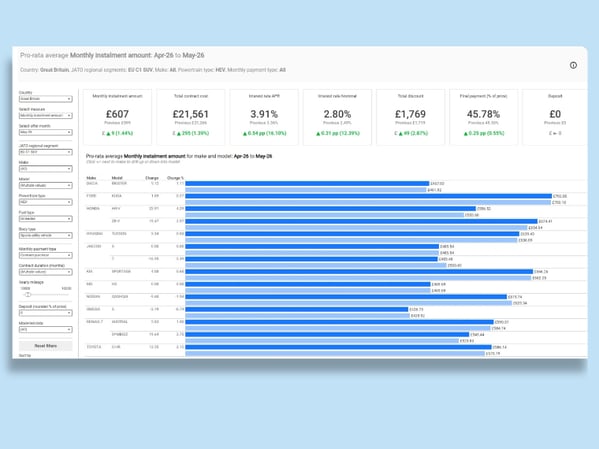Click the Change column header
The height and width of the screenshot is (449, 599).
(152, 178)
